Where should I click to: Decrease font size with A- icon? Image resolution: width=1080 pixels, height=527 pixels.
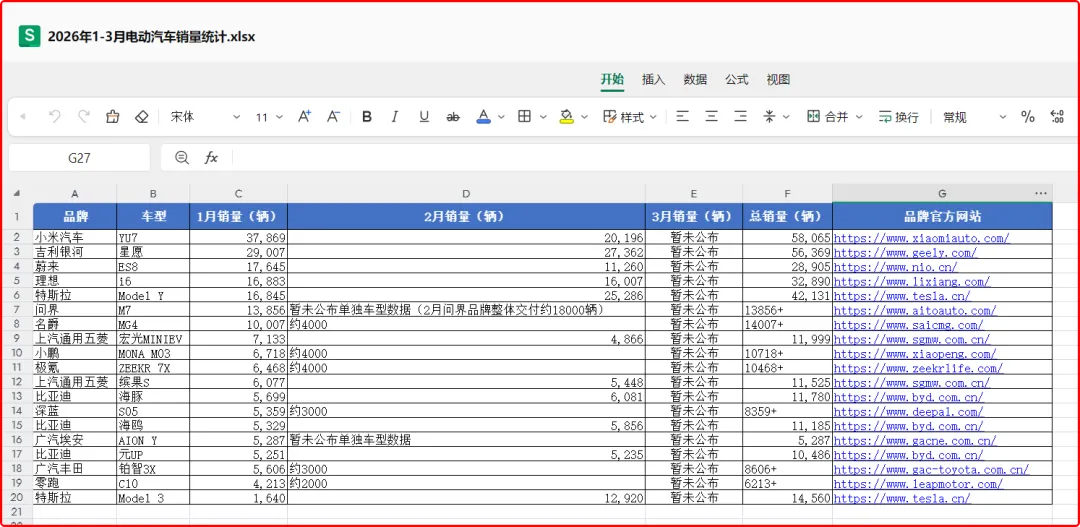tap(333, 116)
